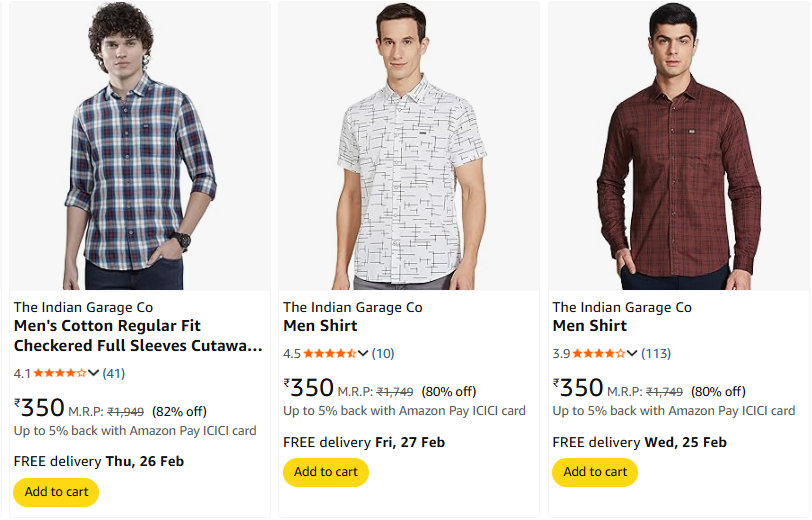Image resolution: width=812 pixels, height=520 pixels.
Task: Add maroon Men Shirt to cart
Action: (595, 472)
